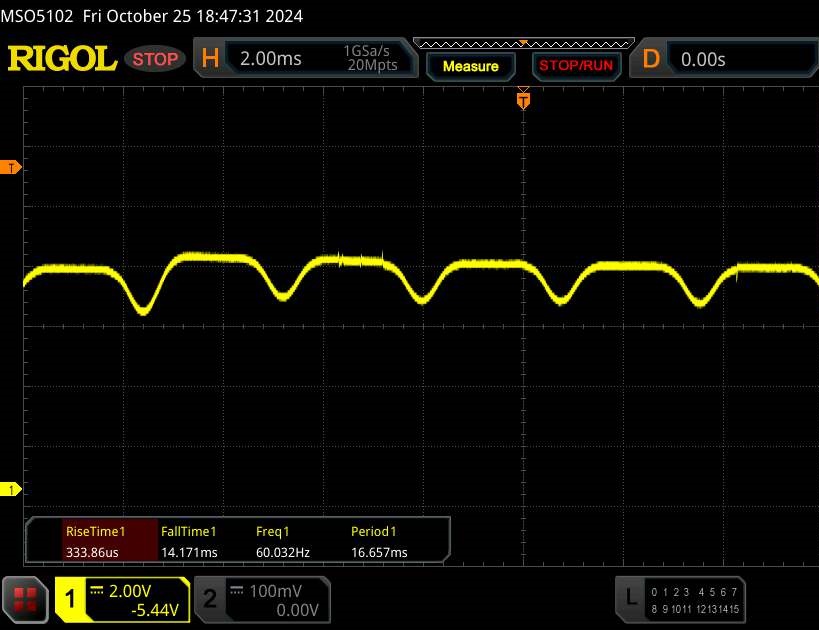The image size is (819, 630).
Task: Click the 1GSa/s sample rate readout
Action: (x=366, y=51)
